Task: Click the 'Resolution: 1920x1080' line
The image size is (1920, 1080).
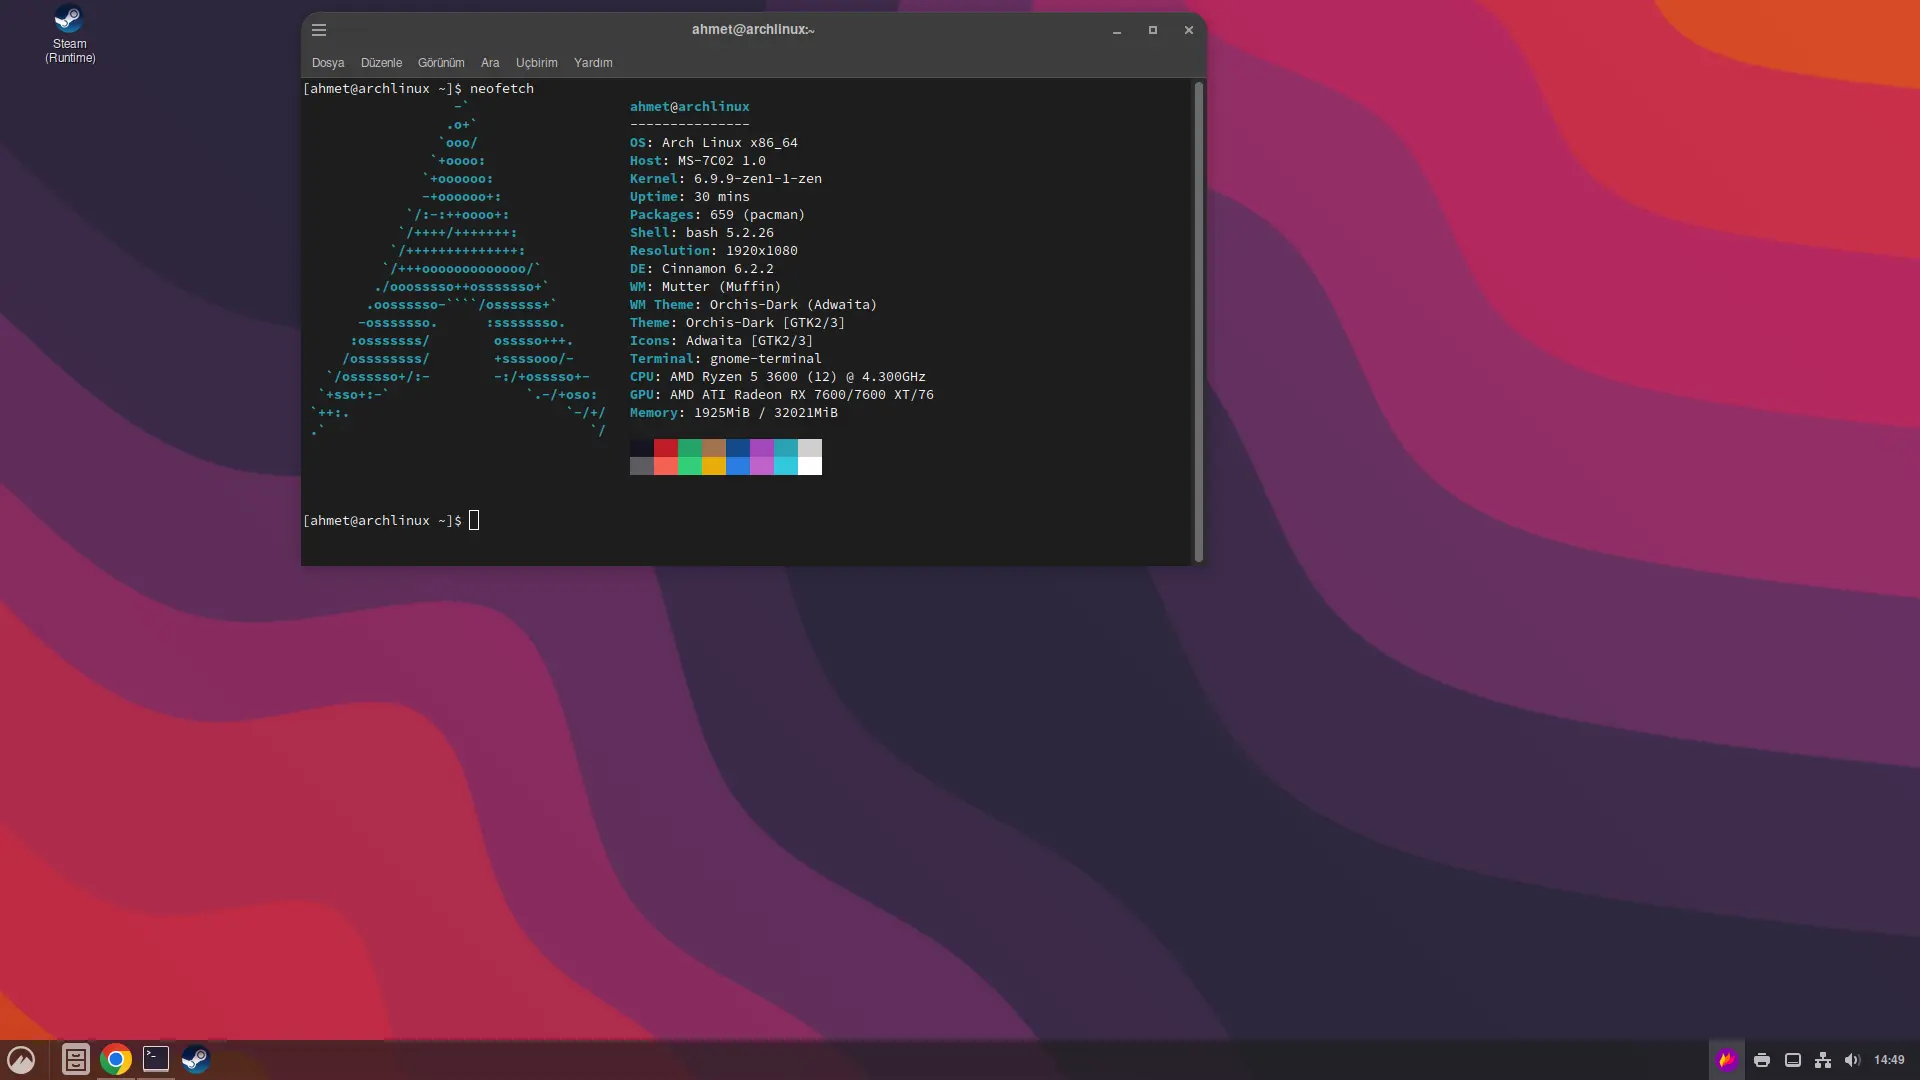Action: click(713, 251)
